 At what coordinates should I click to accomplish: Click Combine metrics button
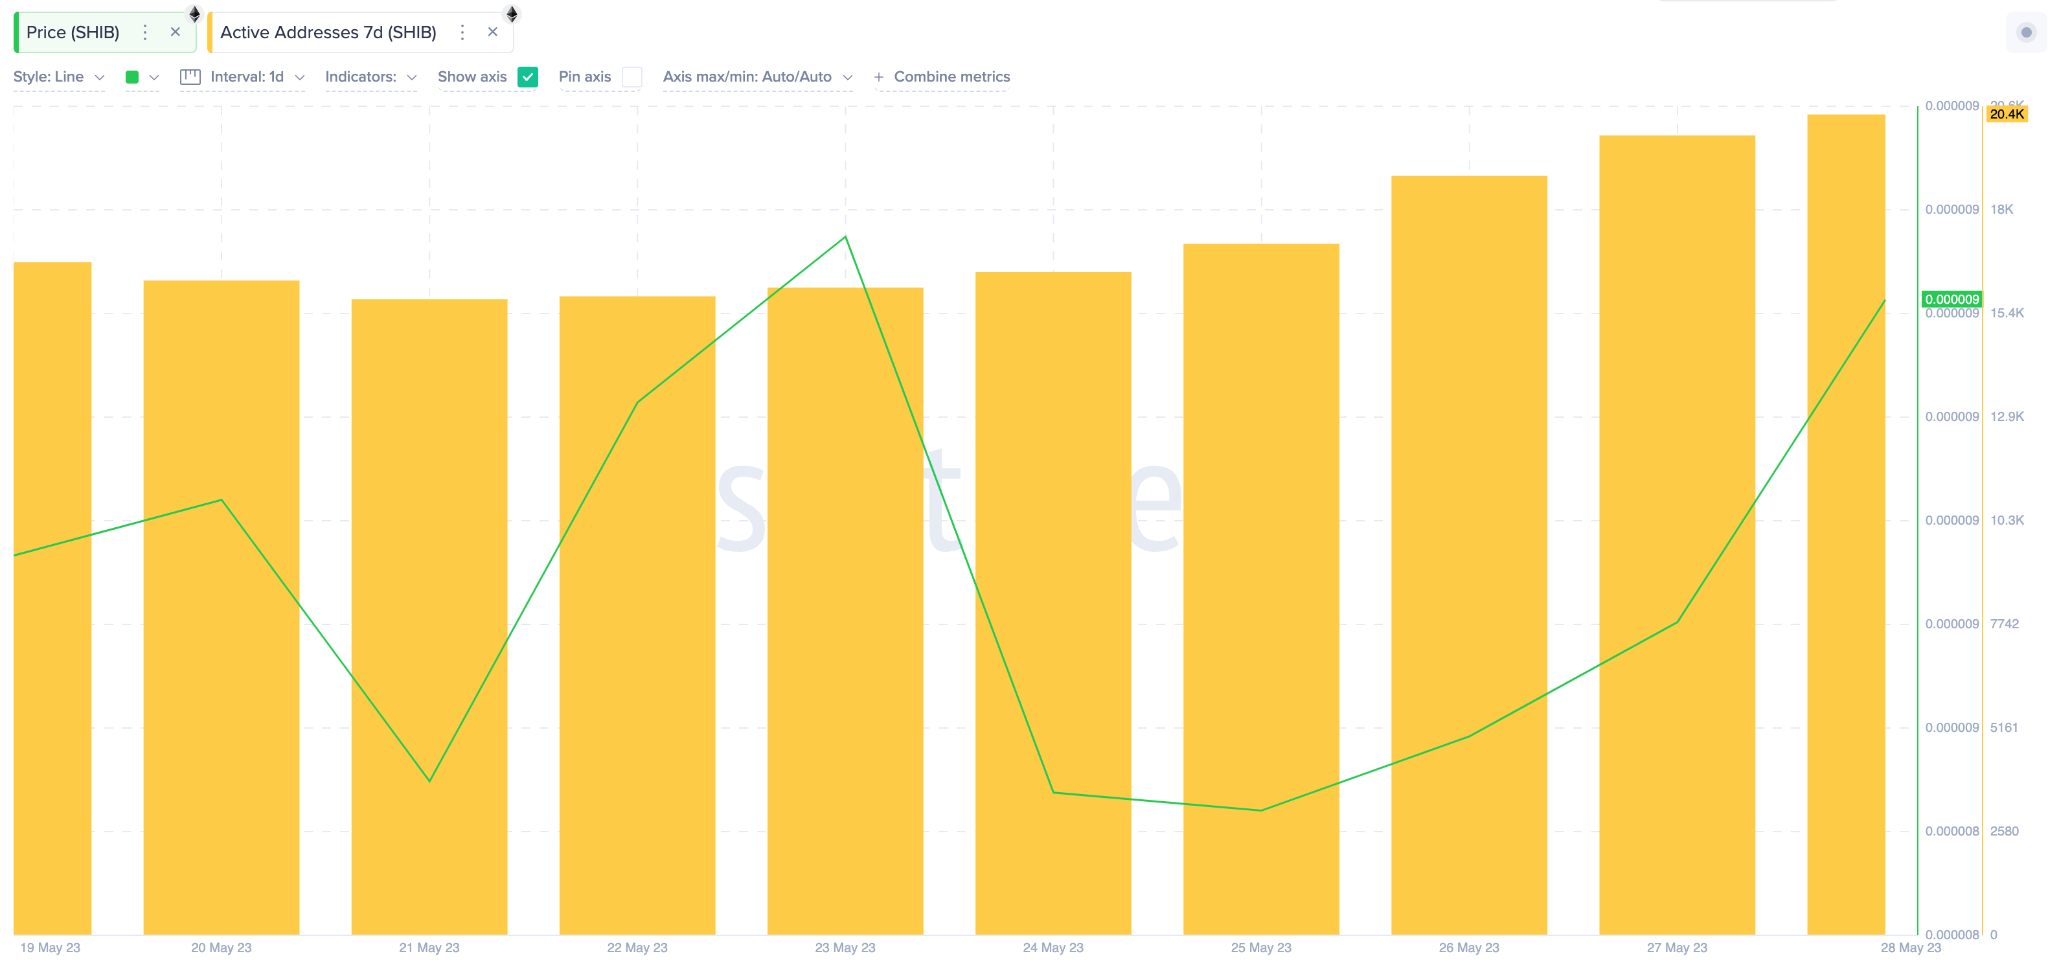pos(942,77)
